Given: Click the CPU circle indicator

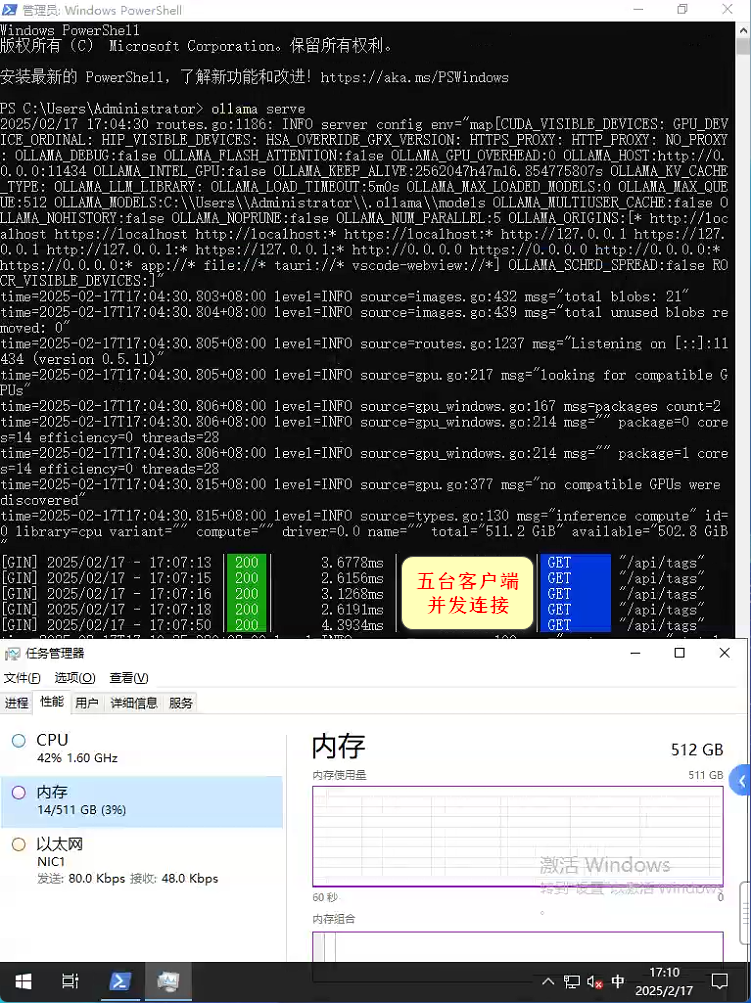Looking at the screenshot, I should point(19,741).
